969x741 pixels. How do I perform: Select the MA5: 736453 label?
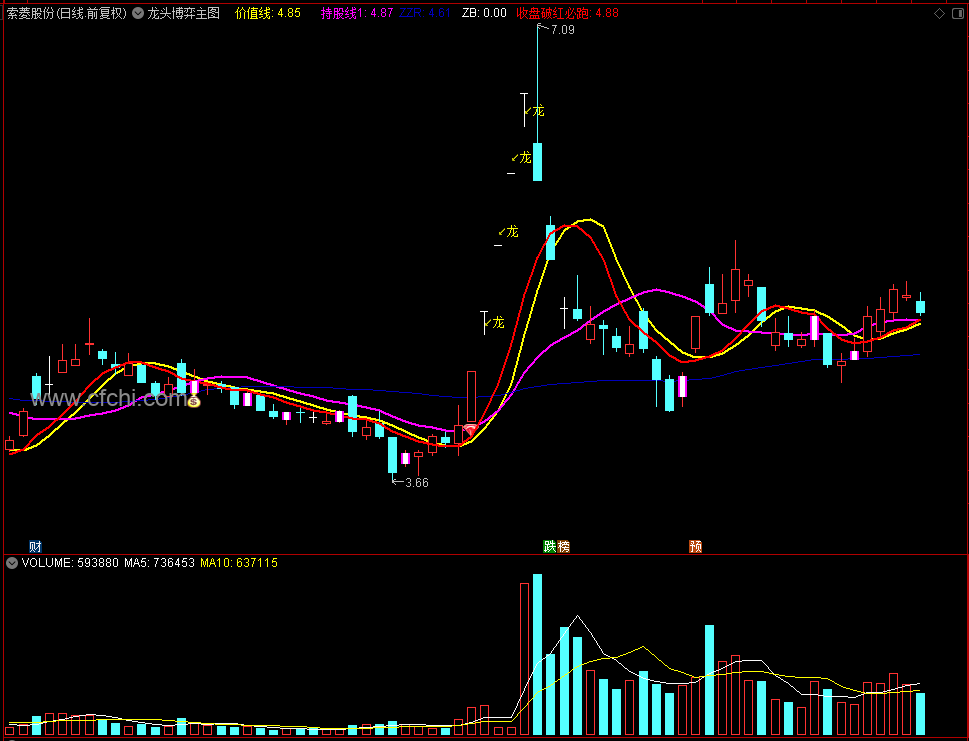click(x=159, y=562)
